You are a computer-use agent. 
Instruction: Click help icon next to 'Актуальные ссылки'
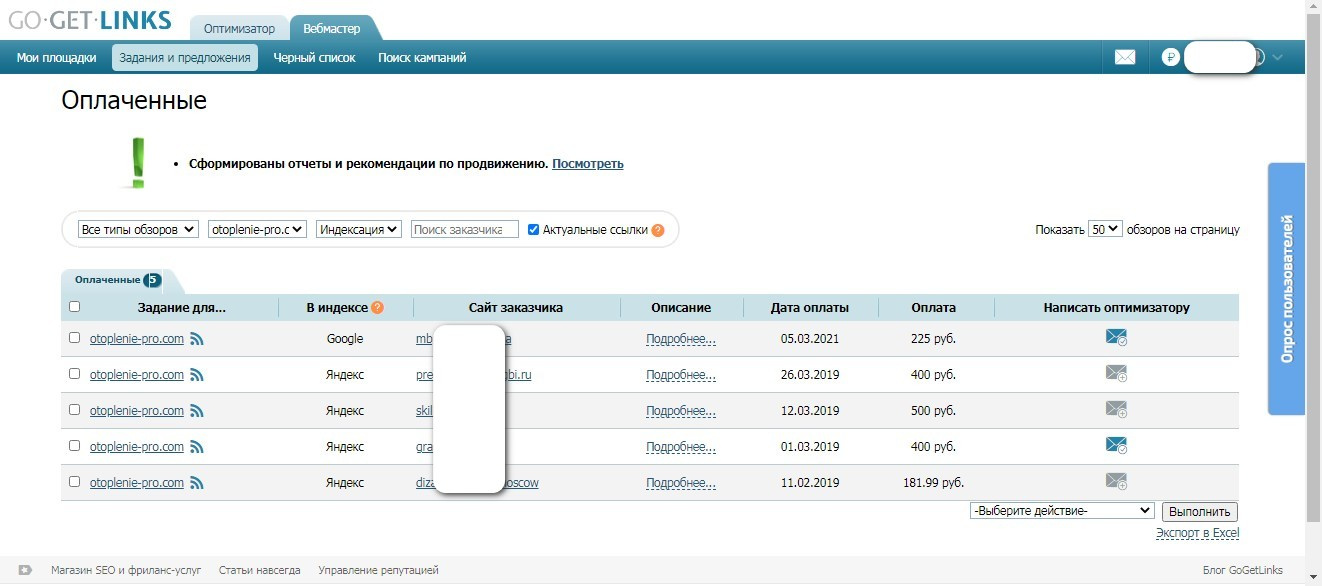[x=658, y=230]
